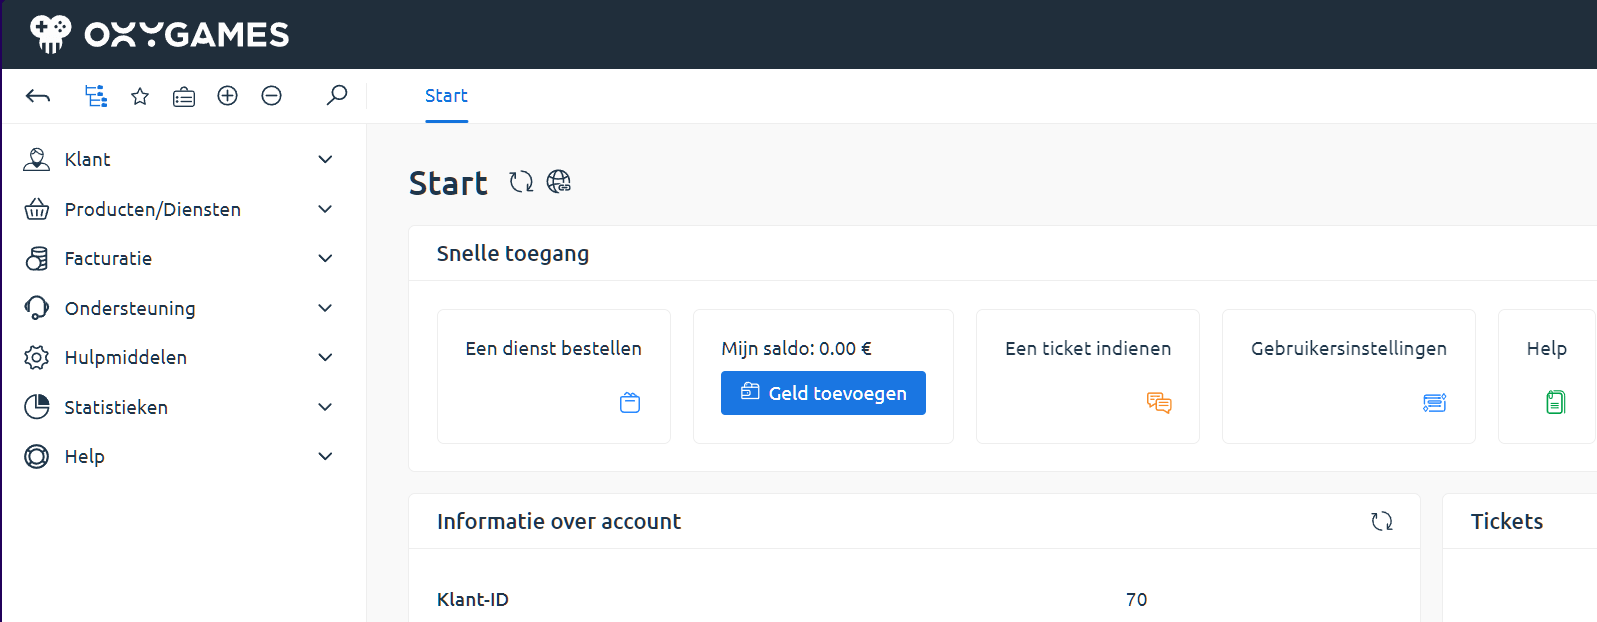Click the Producten/Diensten basket icon

pos(37,209)
